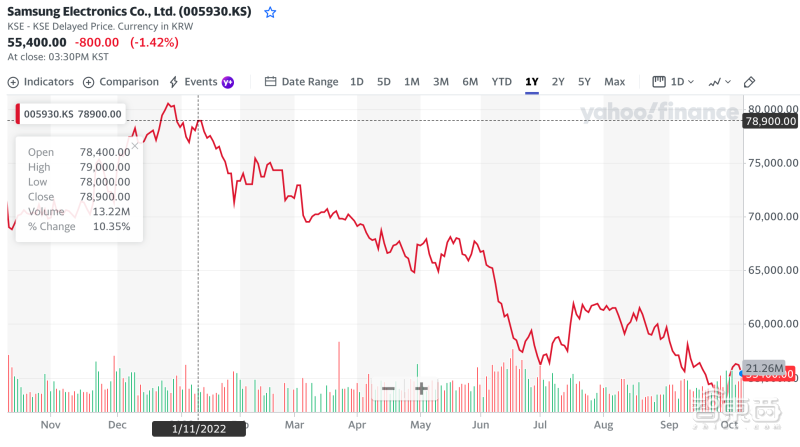800x447 pixels.
Task: Open the line chart type dropdown
Action: click(719, 82)
